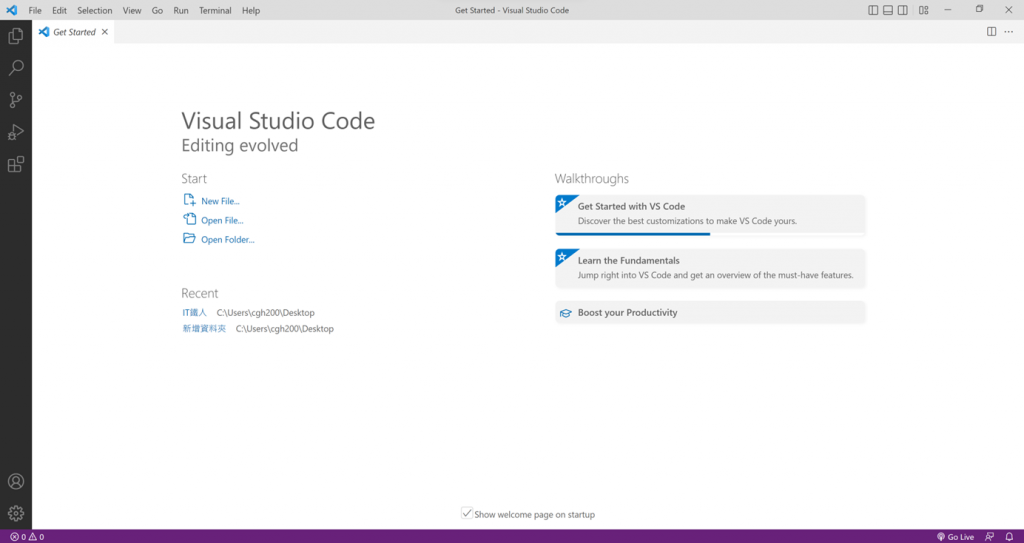Click the New File document icon

tap(189, 200)
